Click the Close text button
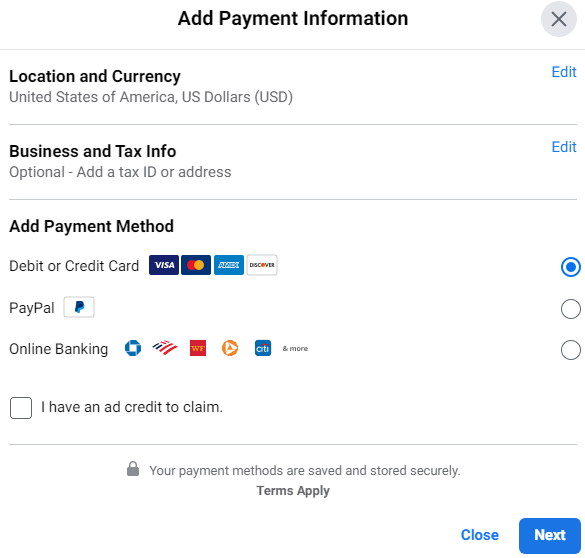The image size is (585, 558). coord(479,535)
